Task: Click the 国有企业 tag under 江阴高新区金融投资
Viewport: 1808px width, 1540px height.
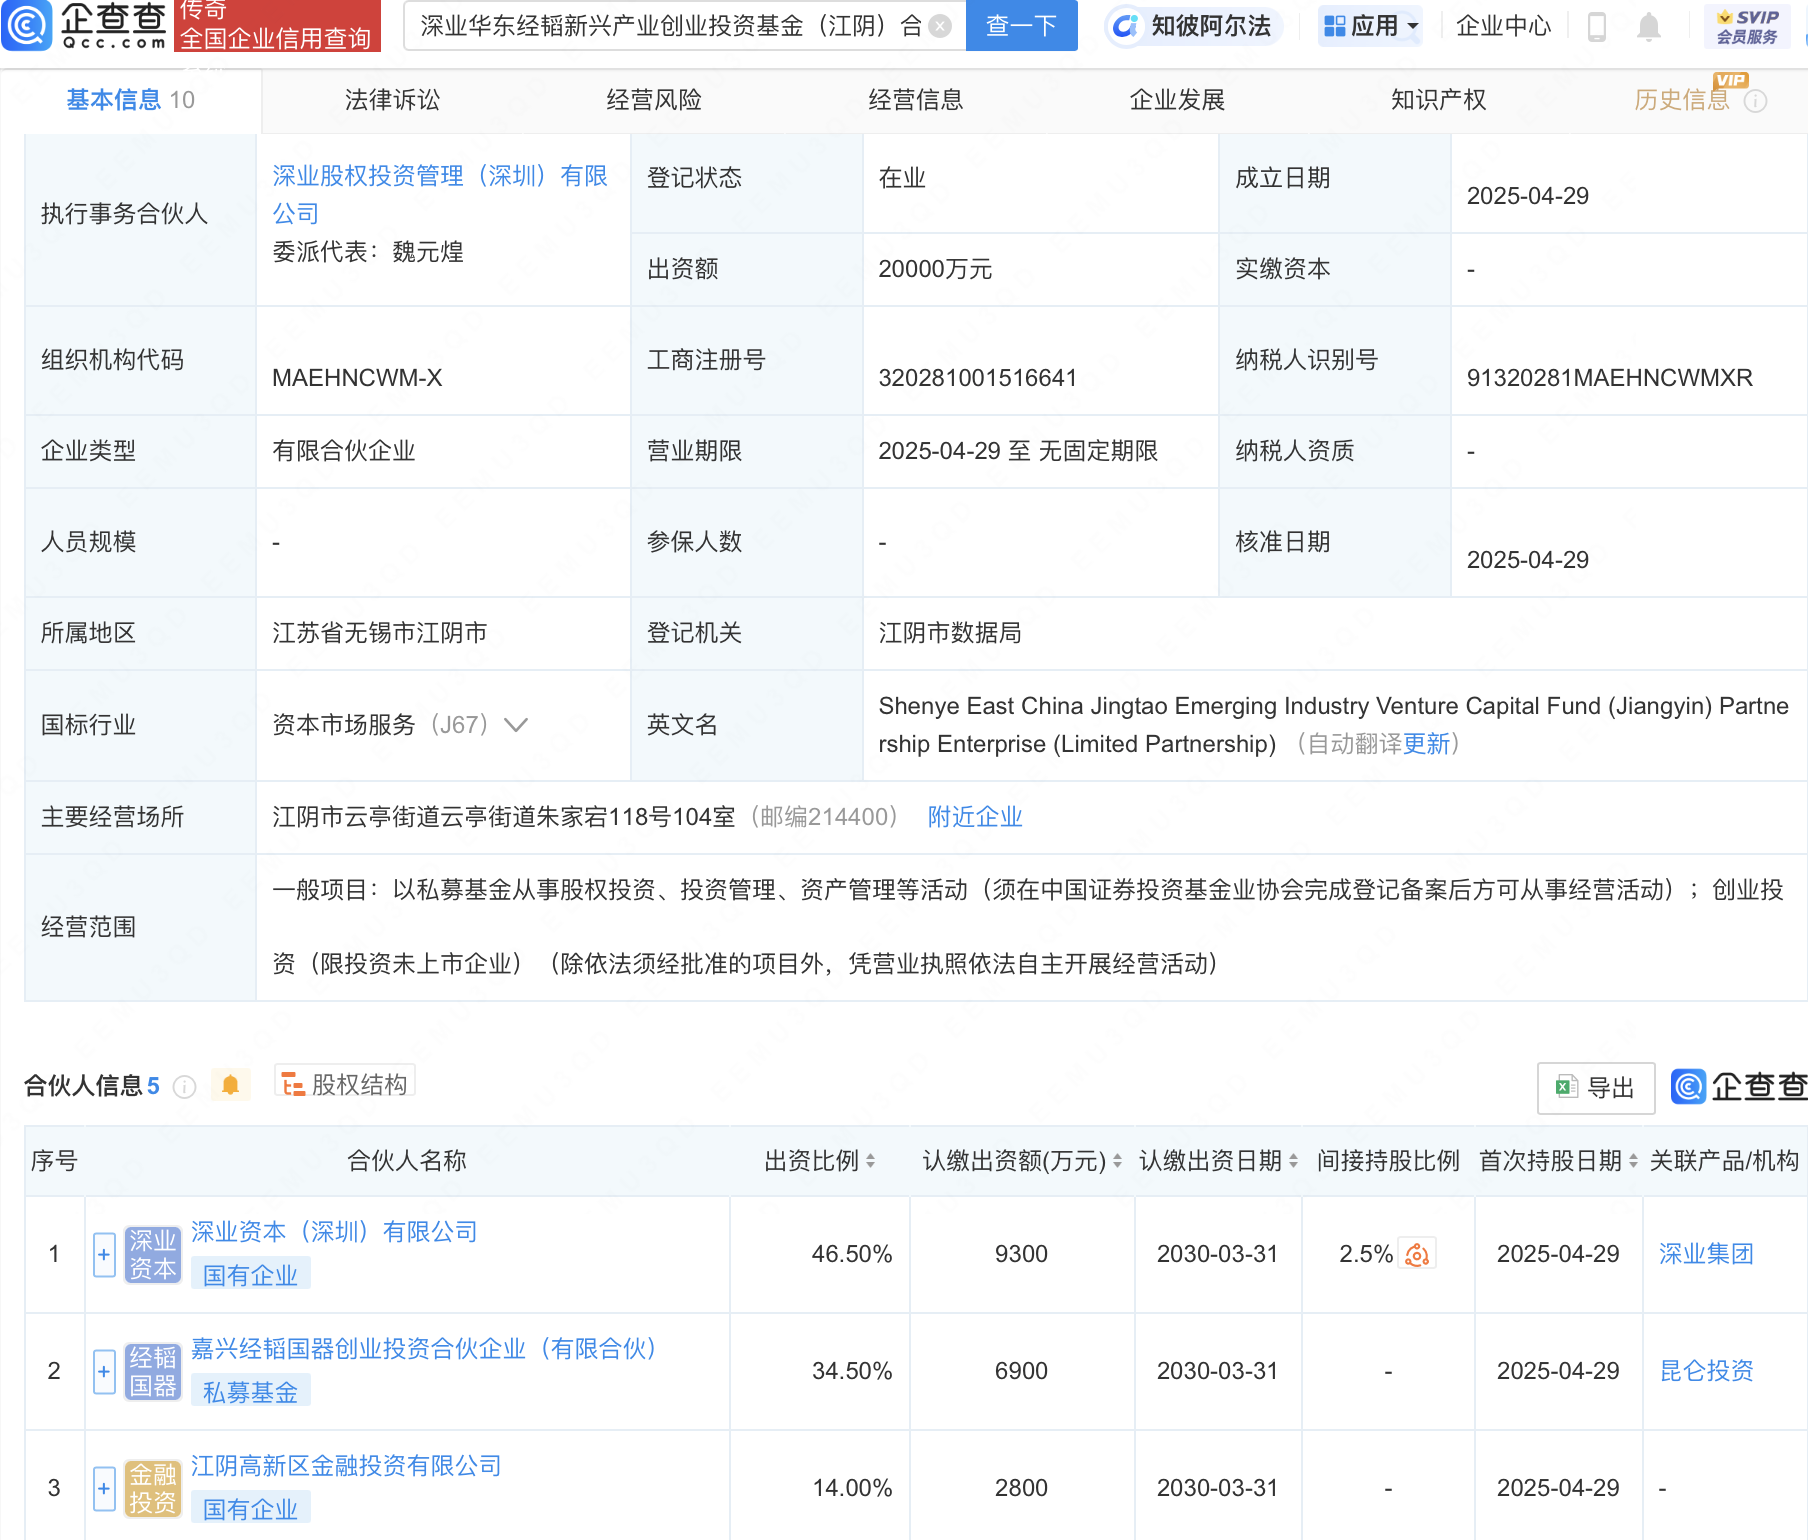Action: click(251, 1509)
